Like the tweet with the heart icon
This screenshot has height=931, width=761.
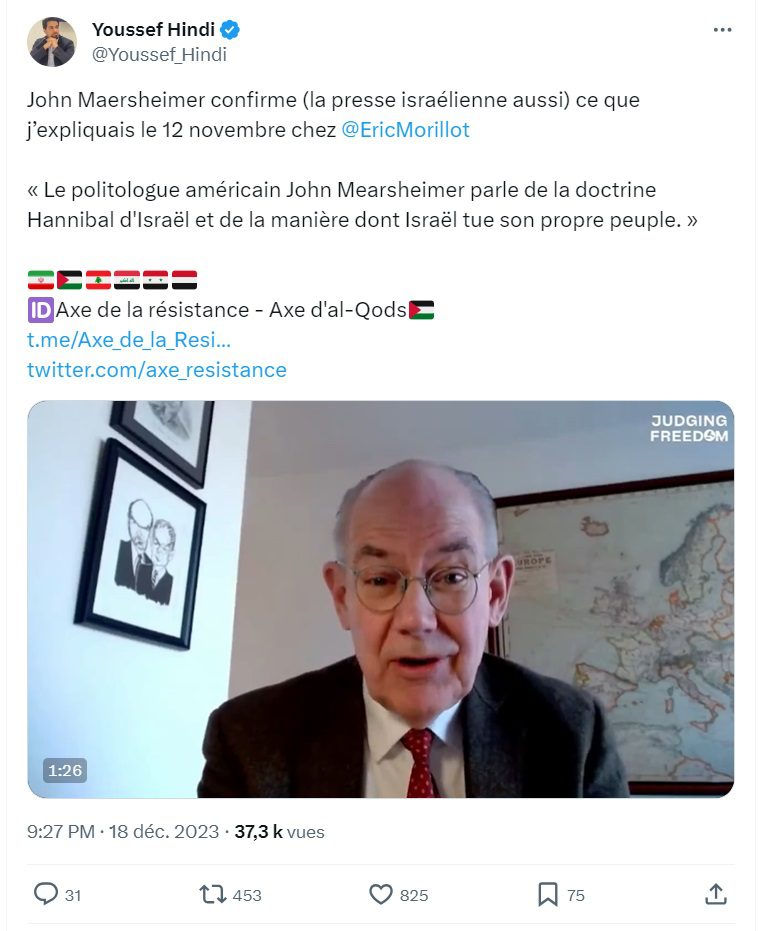(x=380, y=894)
